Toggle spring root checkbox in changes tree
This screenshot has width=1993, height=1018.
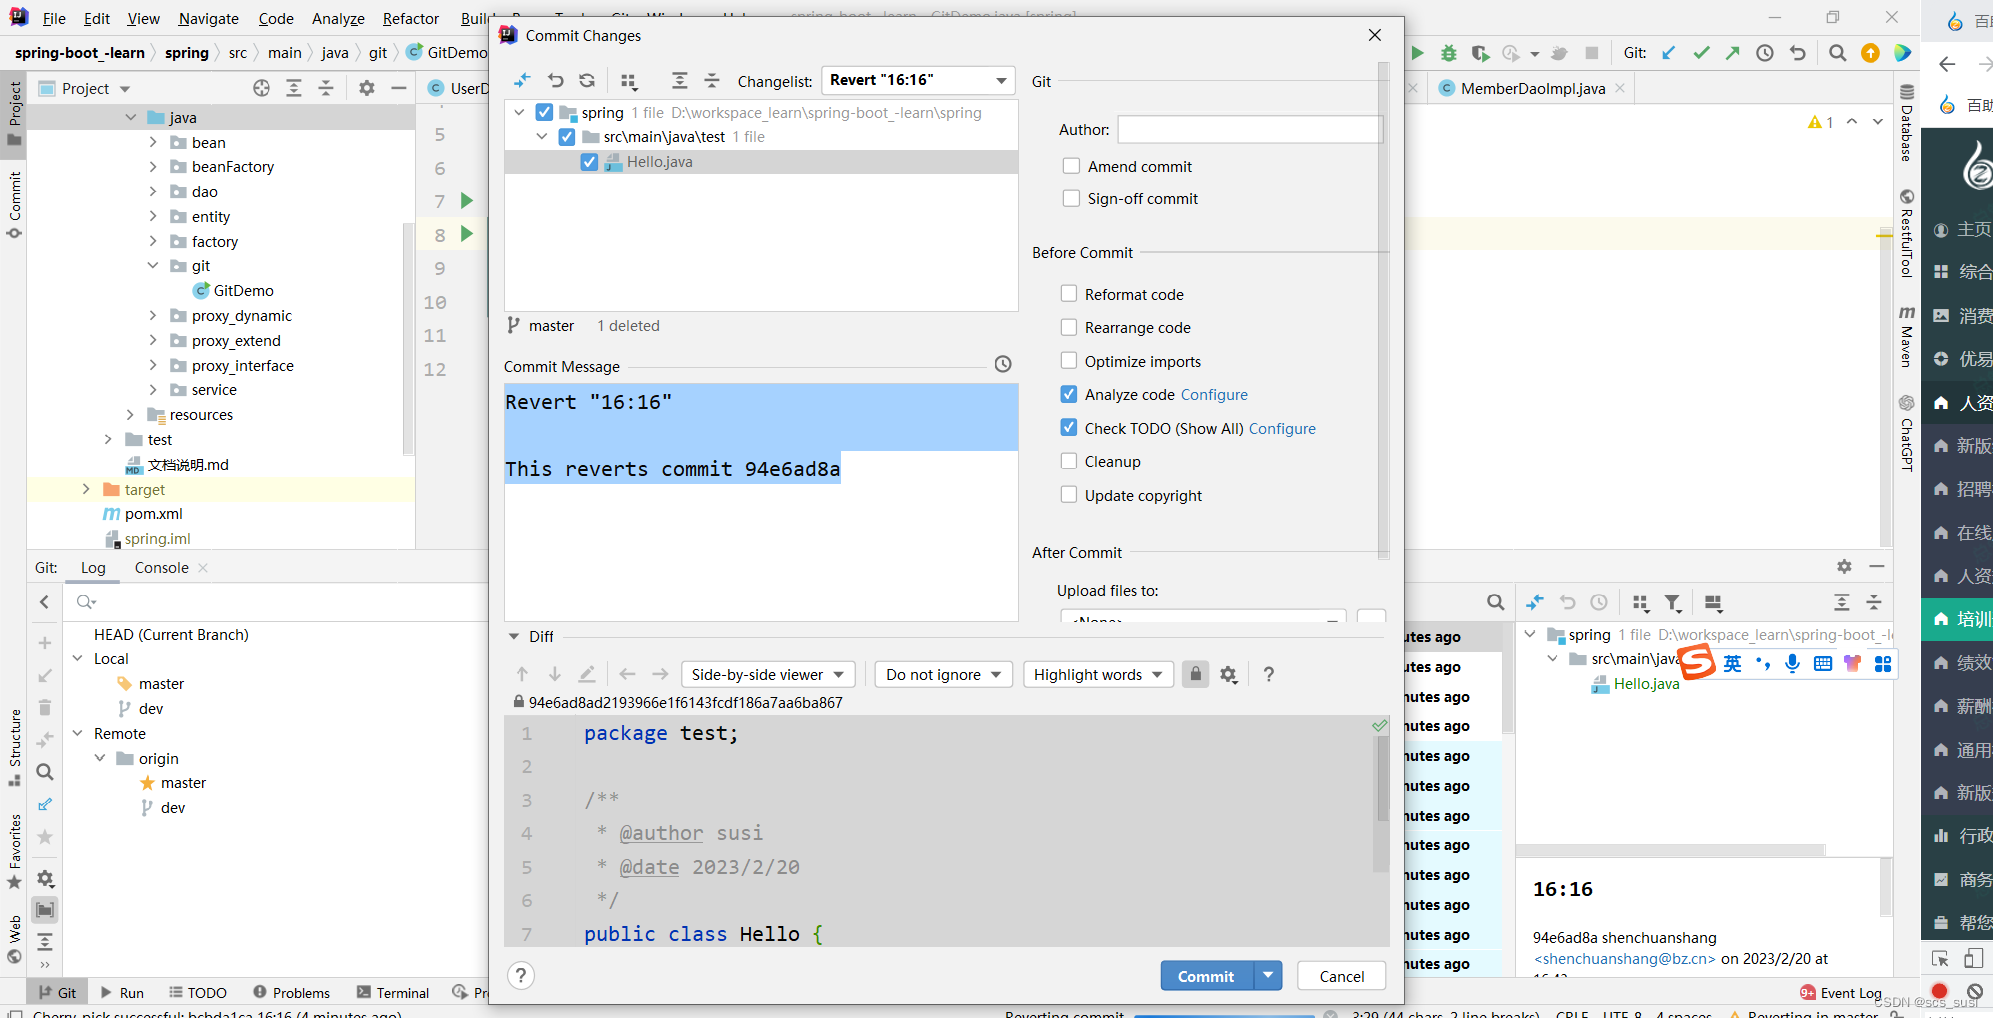pyautogui.click(x=544, y=112)
